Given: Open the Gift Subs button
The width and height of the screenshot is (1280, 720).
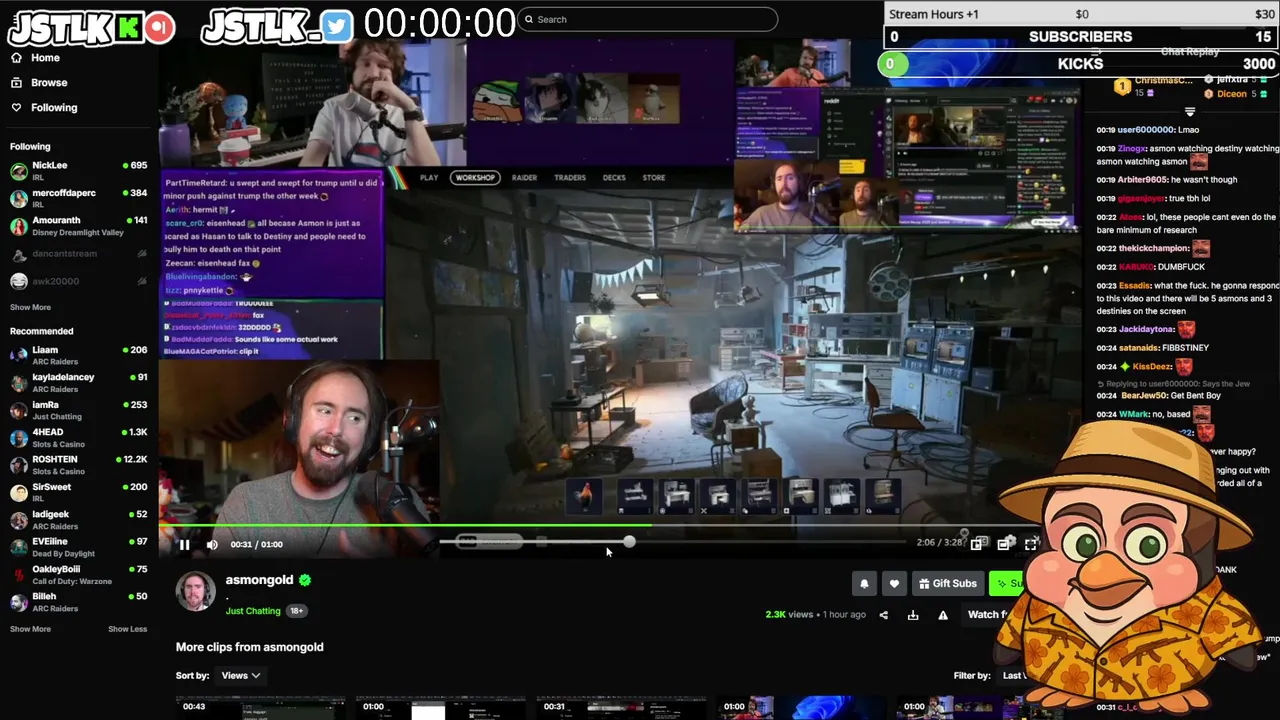Looking at the screenshot, I should (x=947, y=584).
